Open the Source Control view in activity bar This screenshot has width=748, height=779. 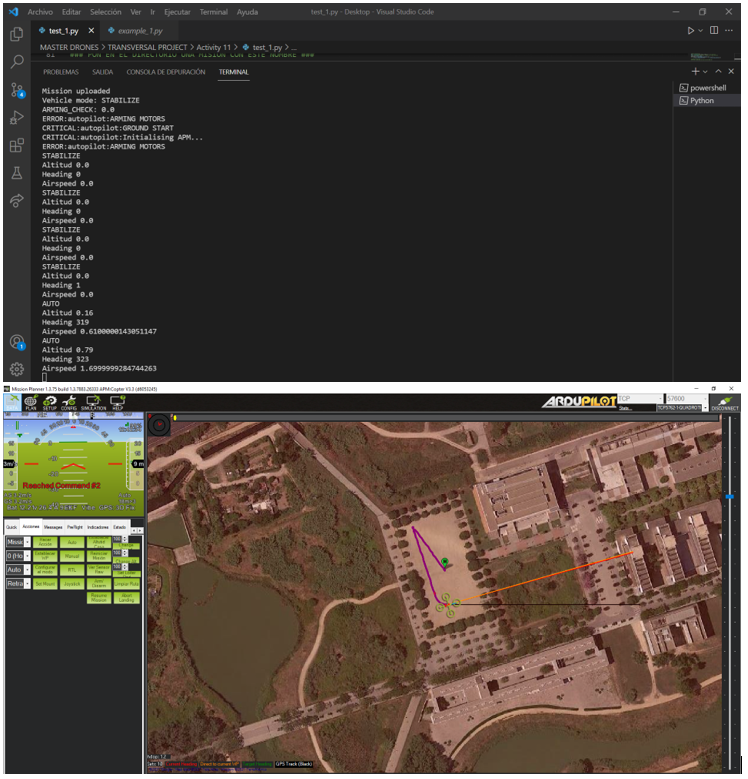point(16,90)
